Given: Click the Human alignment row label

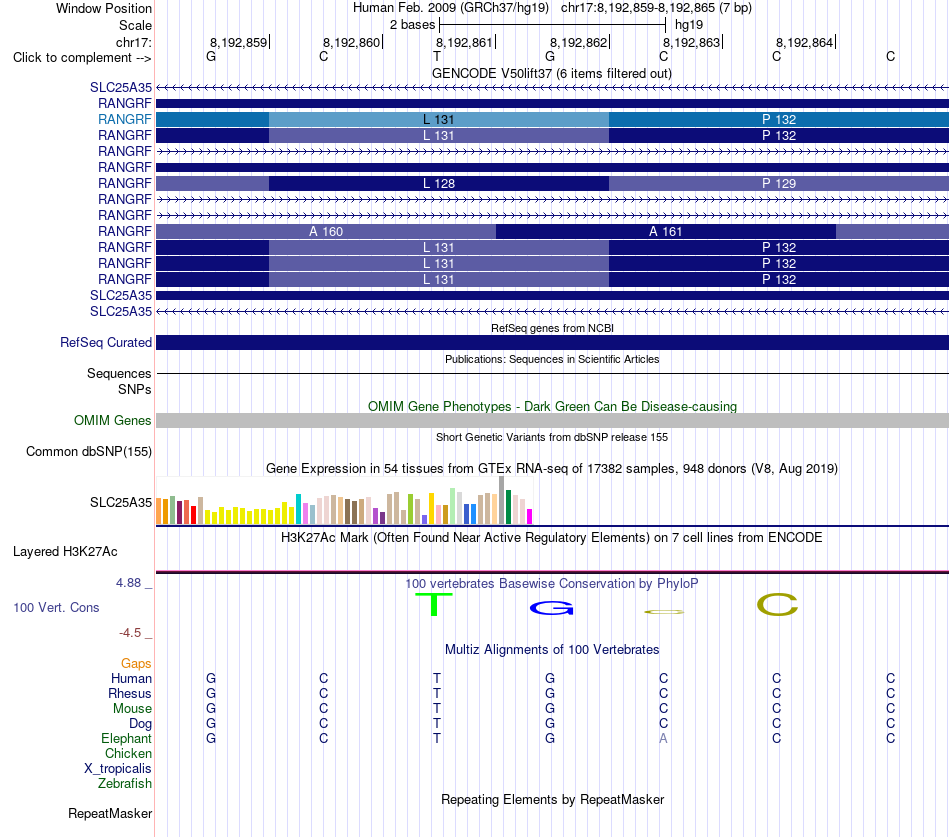Looking at the screenshot, I should click(131, 678).
